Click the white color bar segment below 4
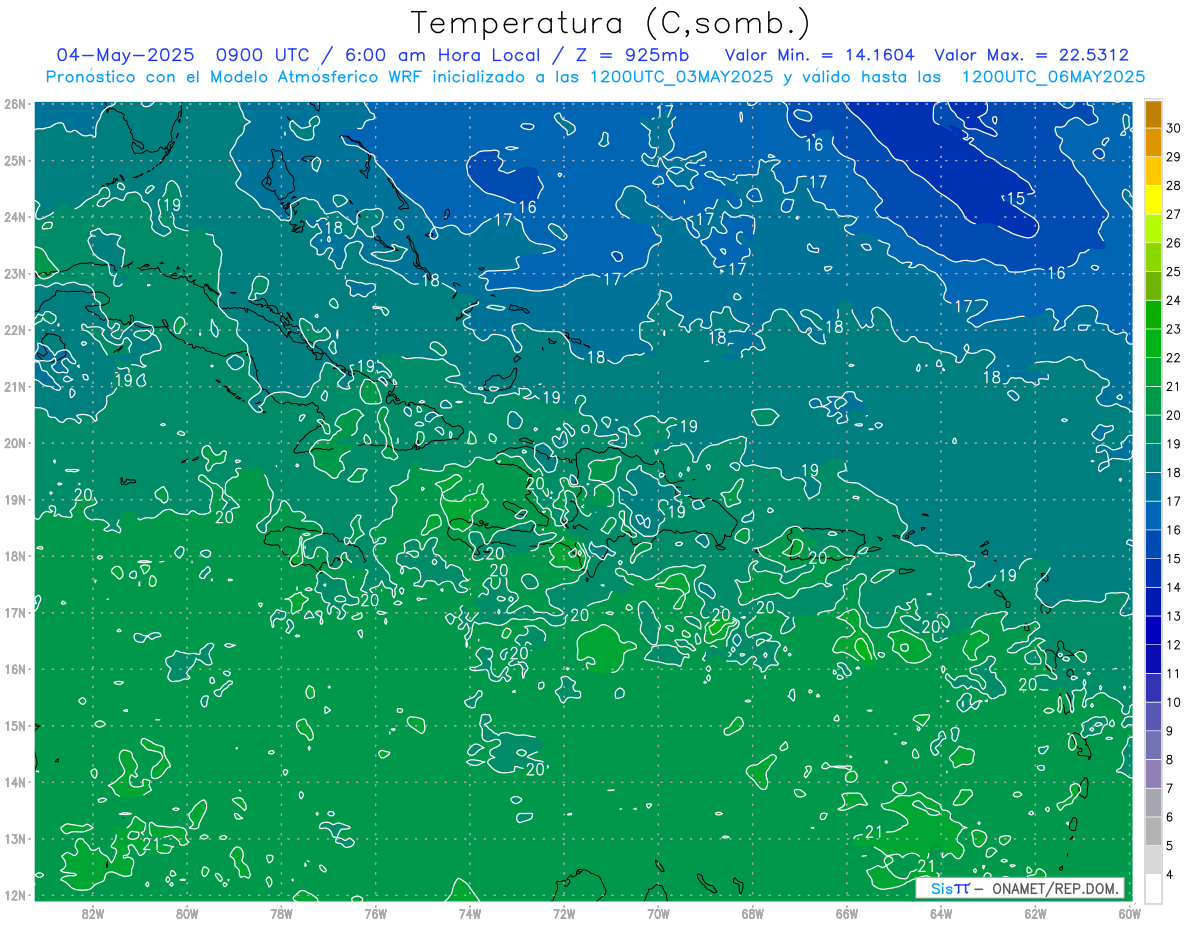The height and width of the screenshot is (927, 1200). (x=1153, y=888)
